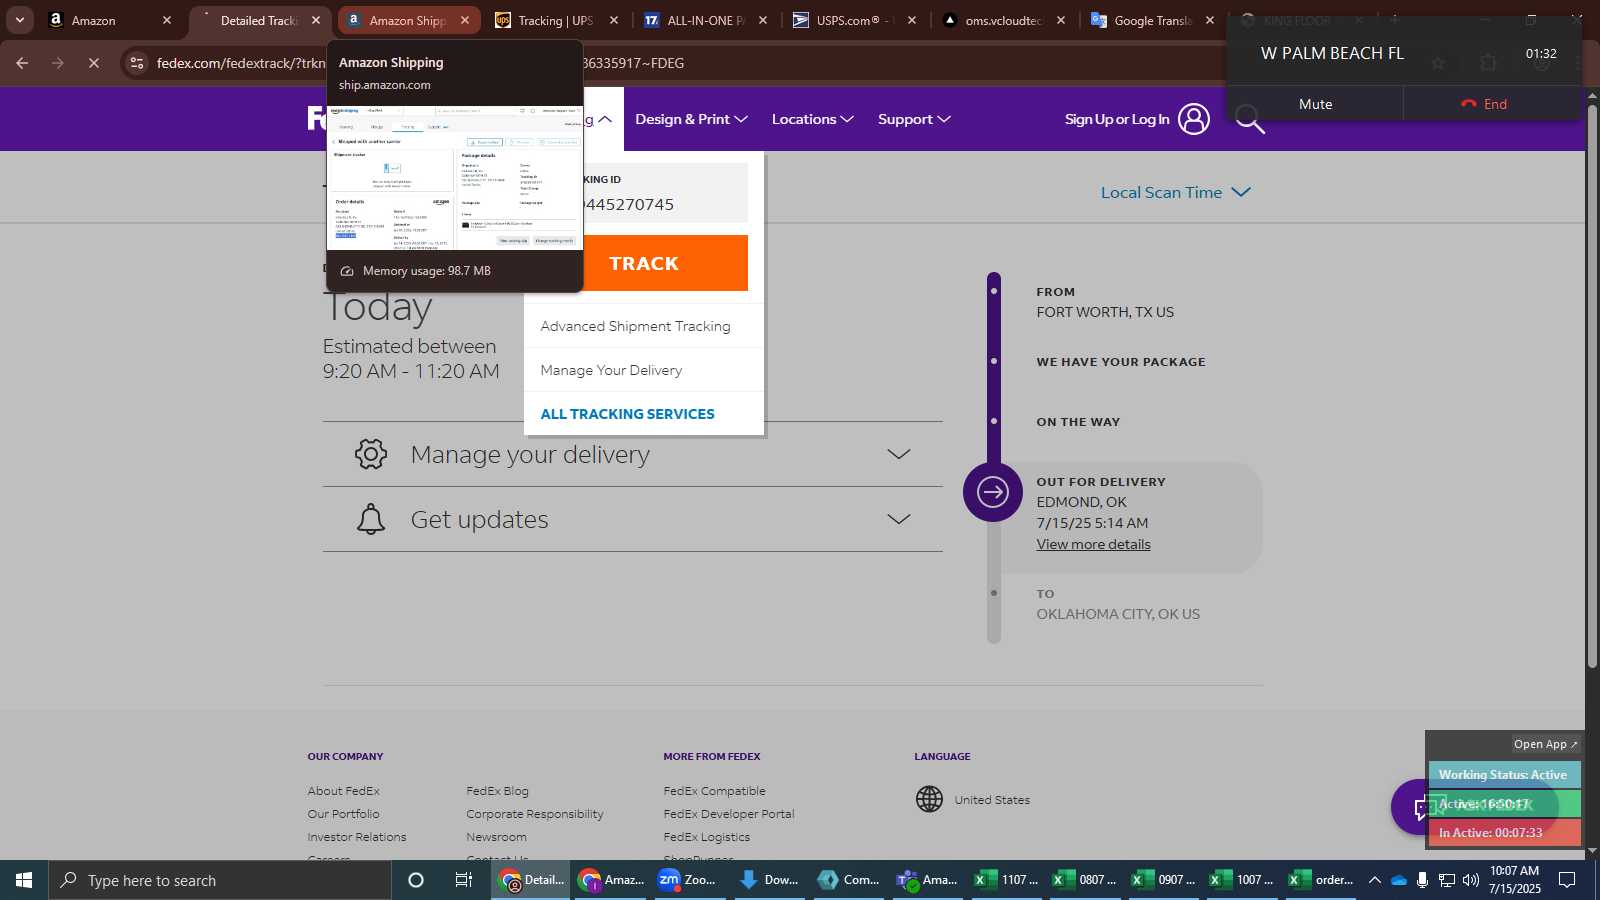Click the FedEx search magnifier icon
Image resolution: width=1600 pixels, height=900 pixels.
1250,121
